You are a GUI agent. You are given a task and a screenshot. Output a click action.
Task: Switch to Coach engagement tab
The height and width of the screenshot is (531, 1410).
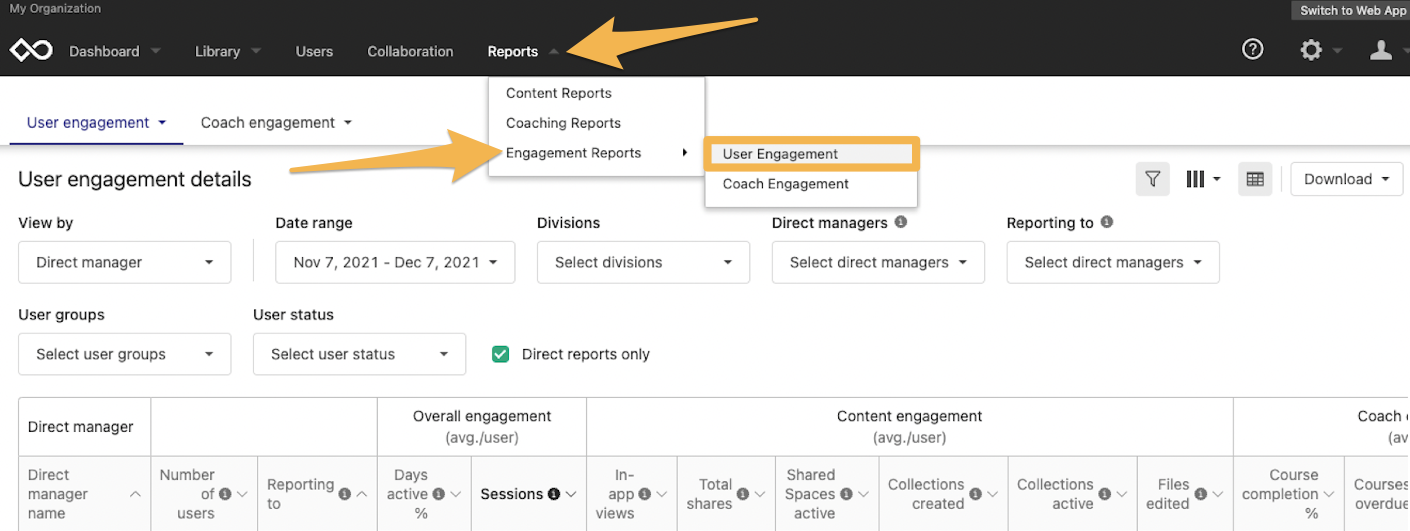pyautogui.click(x=277, y=122)
